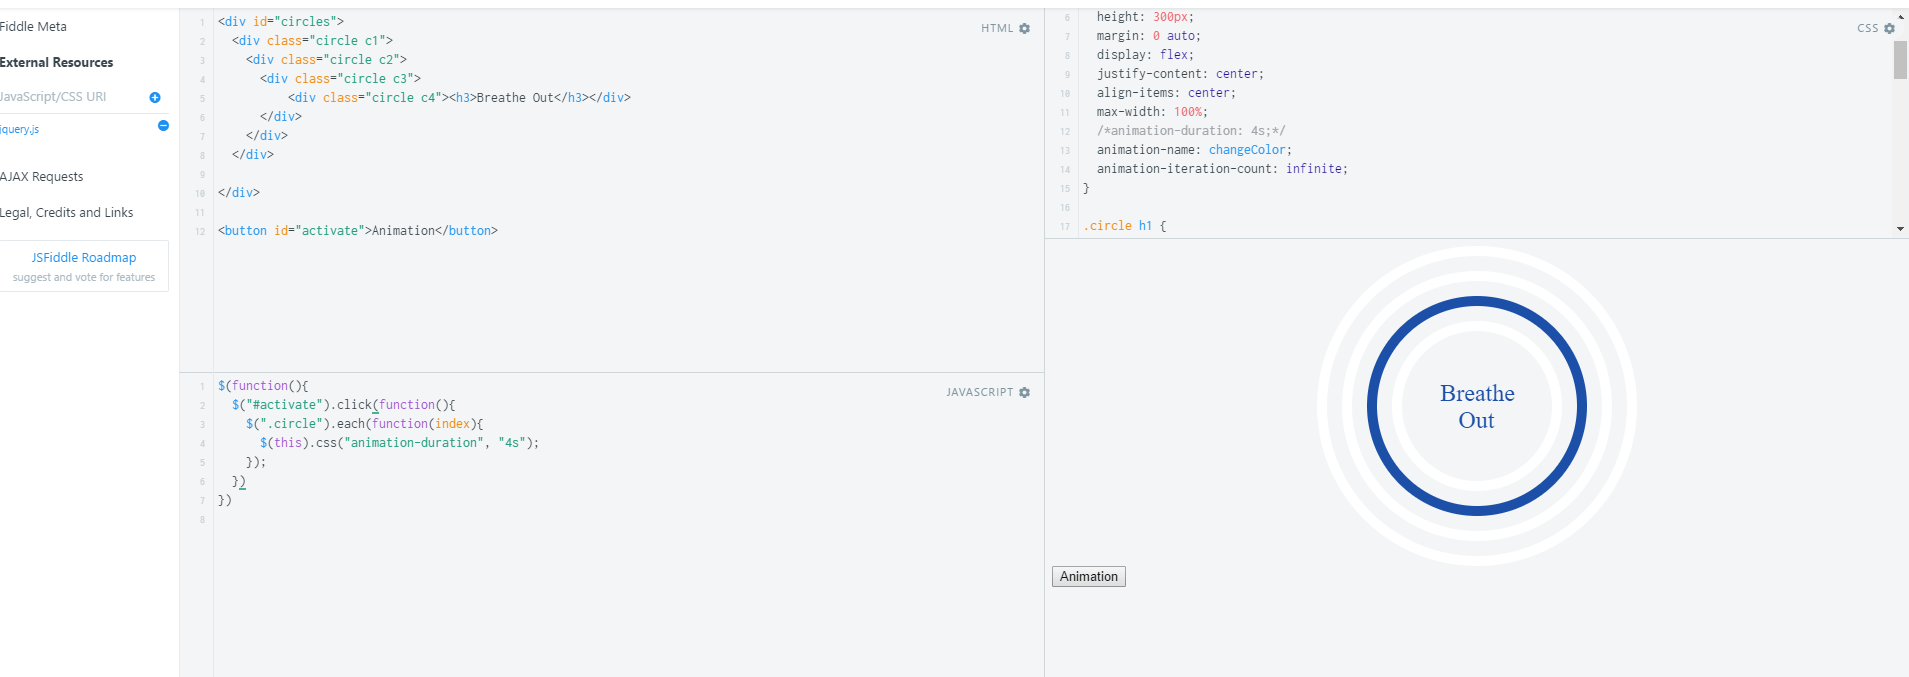This screenshot has height=677, width=1909.
Task: Open the jquery.js resource link
Action: (x=20, y=130)
